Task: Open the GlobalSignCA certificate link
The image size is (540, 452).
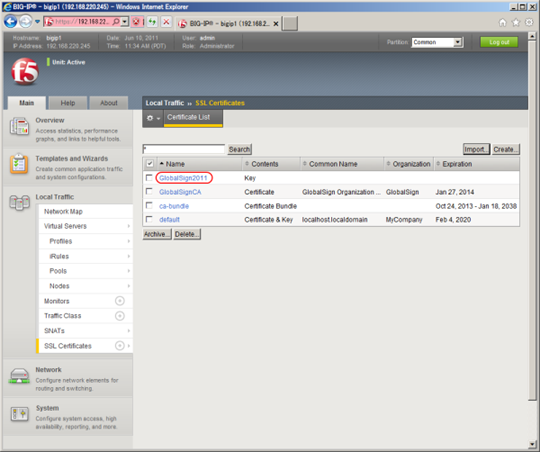Action: pyautogui.click(x=180, y=192)
